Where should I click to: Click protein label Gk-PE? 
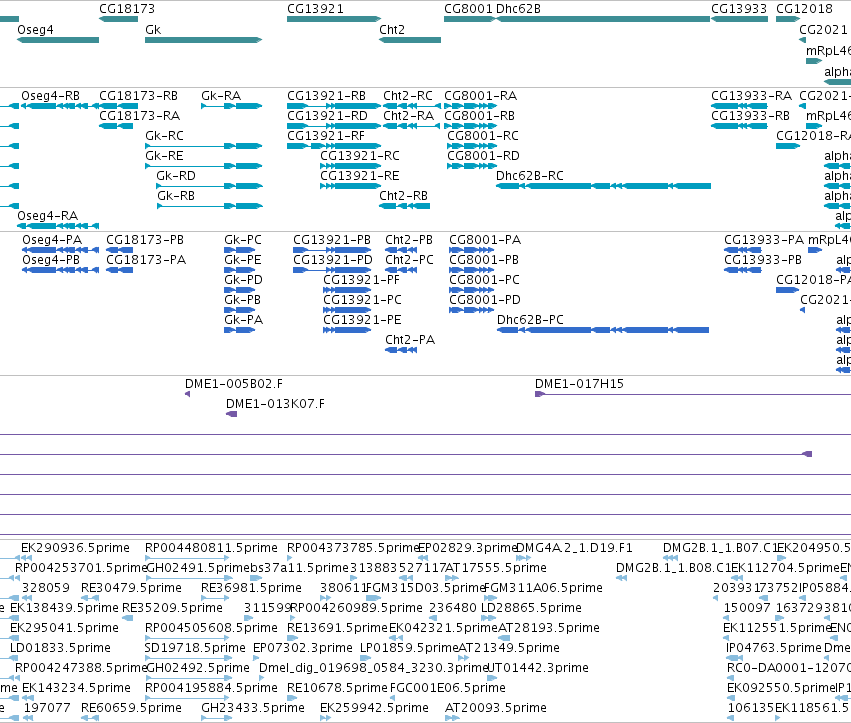tap(243, 261)
